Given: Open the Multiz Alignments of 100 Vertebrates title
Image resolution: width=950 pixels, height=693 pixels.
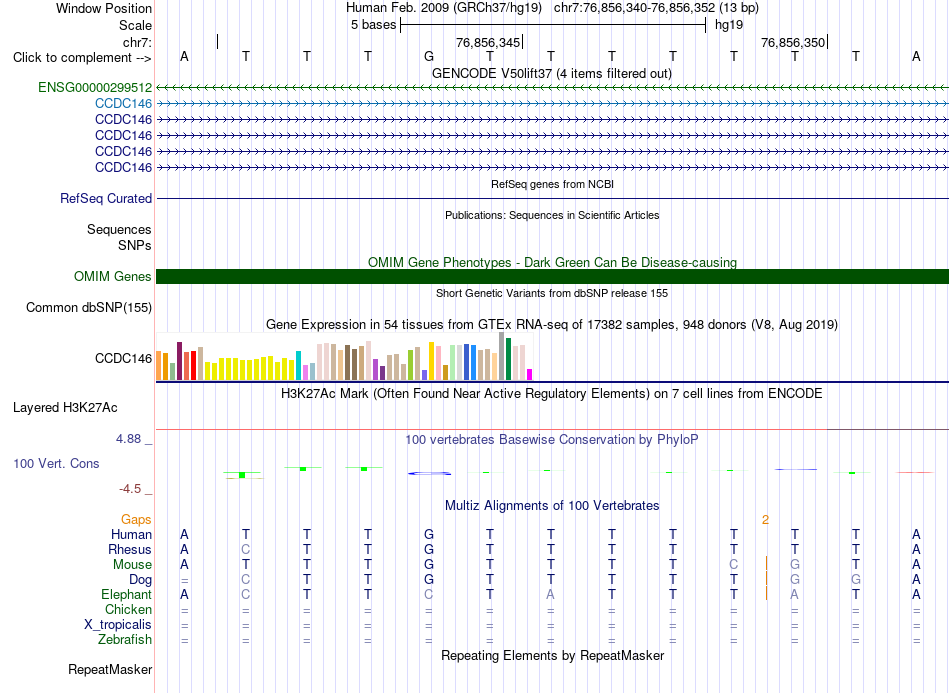Looking at the screenshot, I should (552, 506).
